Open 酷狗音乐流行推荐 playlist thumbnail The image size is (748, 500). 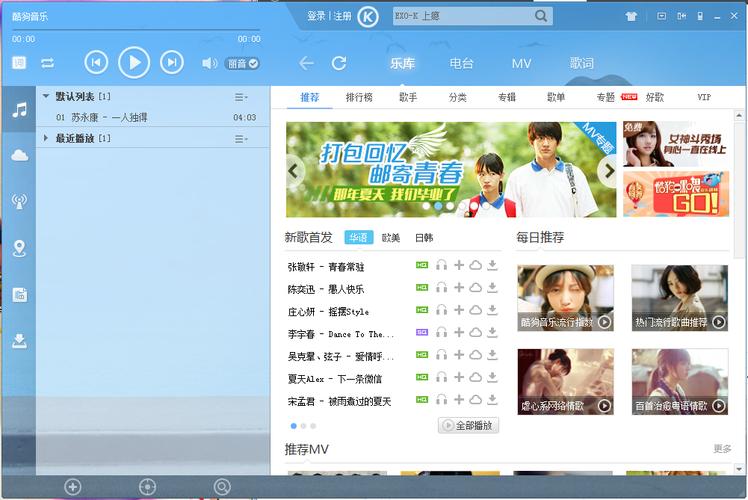pos(565,298)
